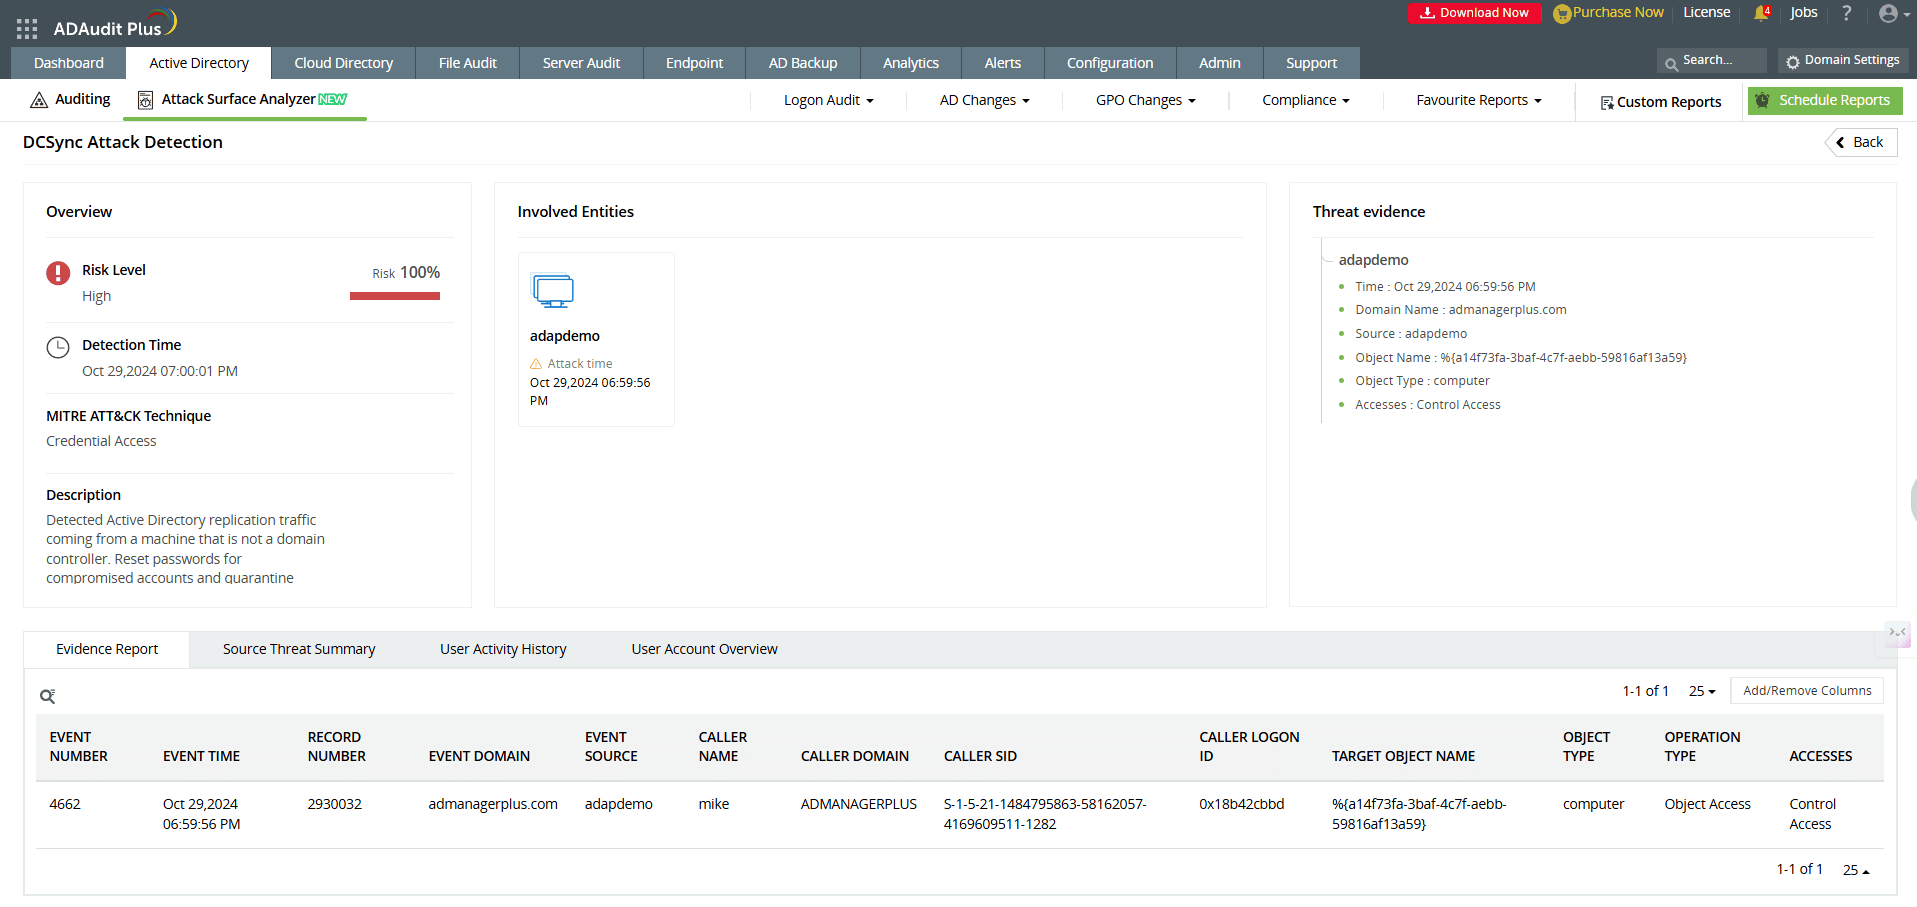Image resolution: width=1917 pixels, height=907 pixels.
Task: Open the Configuration tab
Action: pyautogui.click(x=1109, y=63)
